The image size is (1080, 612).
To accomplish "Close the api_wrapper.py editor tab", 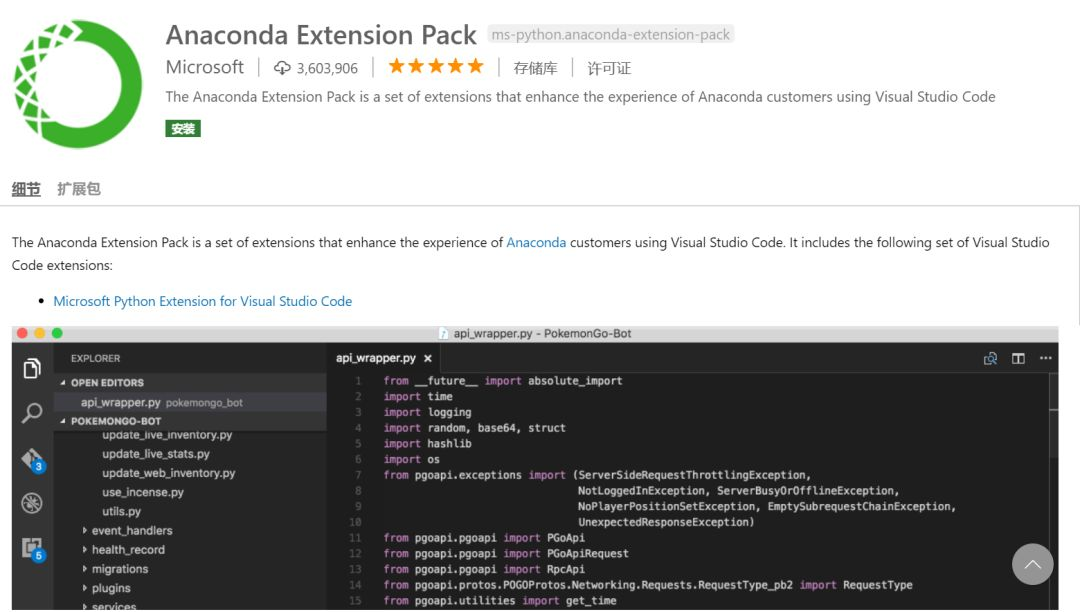I will (428, 358).
